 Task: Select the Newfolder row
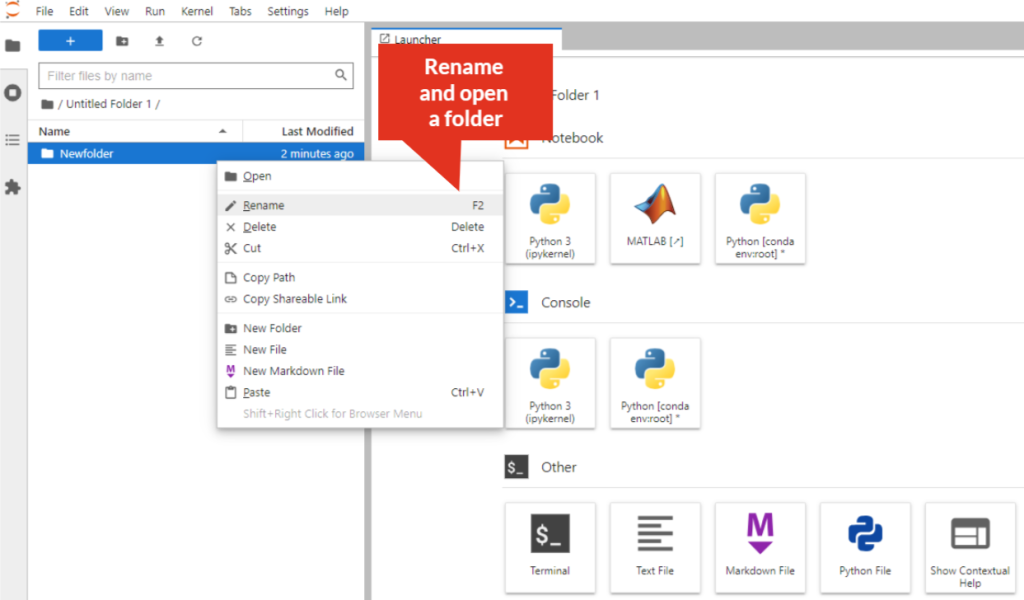pyautogui.click(x=196, y=153)
